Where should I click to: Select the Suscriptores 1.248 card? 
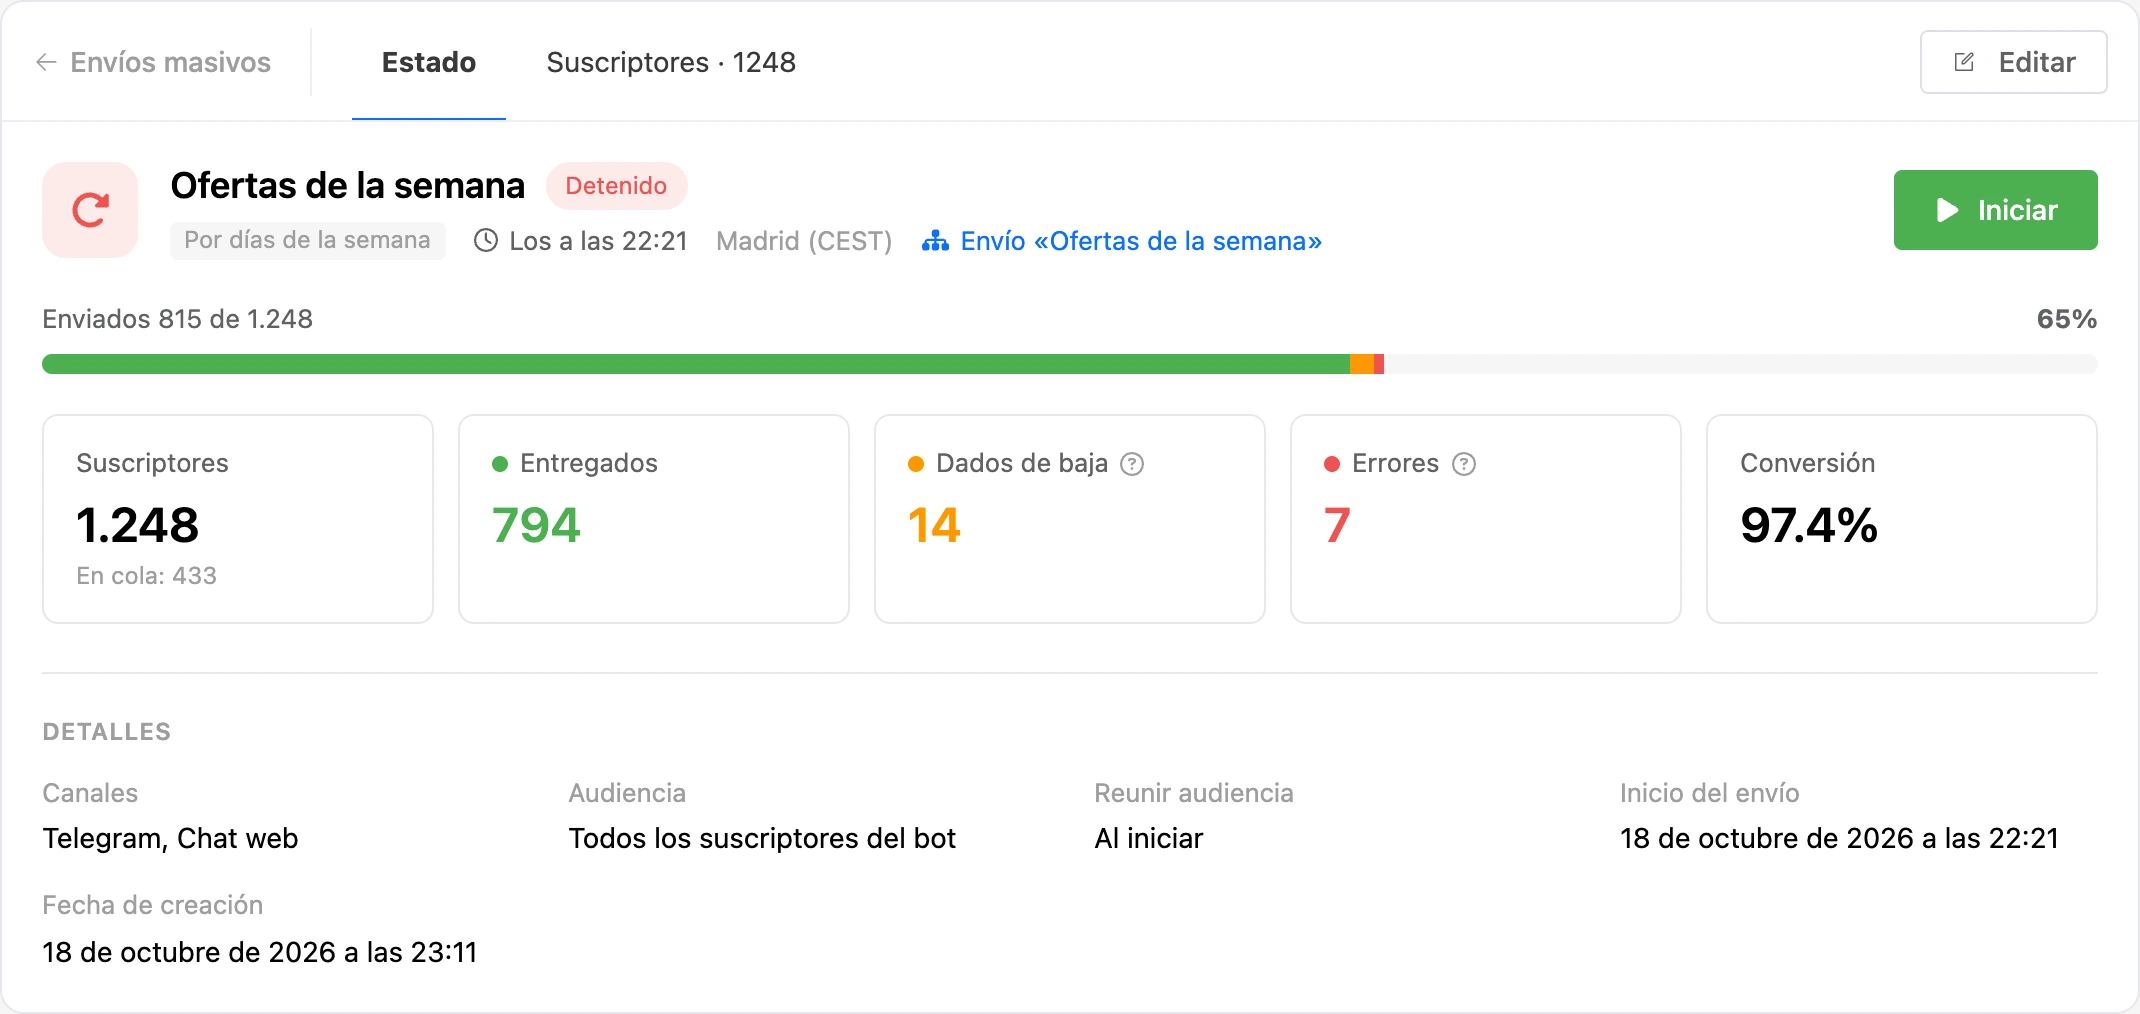[238, 519]
